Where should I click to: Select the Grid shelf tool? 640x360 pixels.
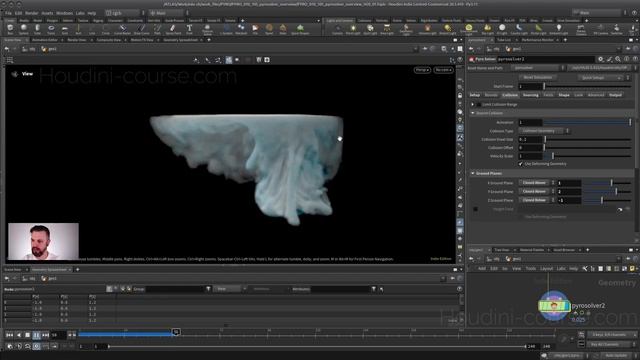[x=64, y=29]
